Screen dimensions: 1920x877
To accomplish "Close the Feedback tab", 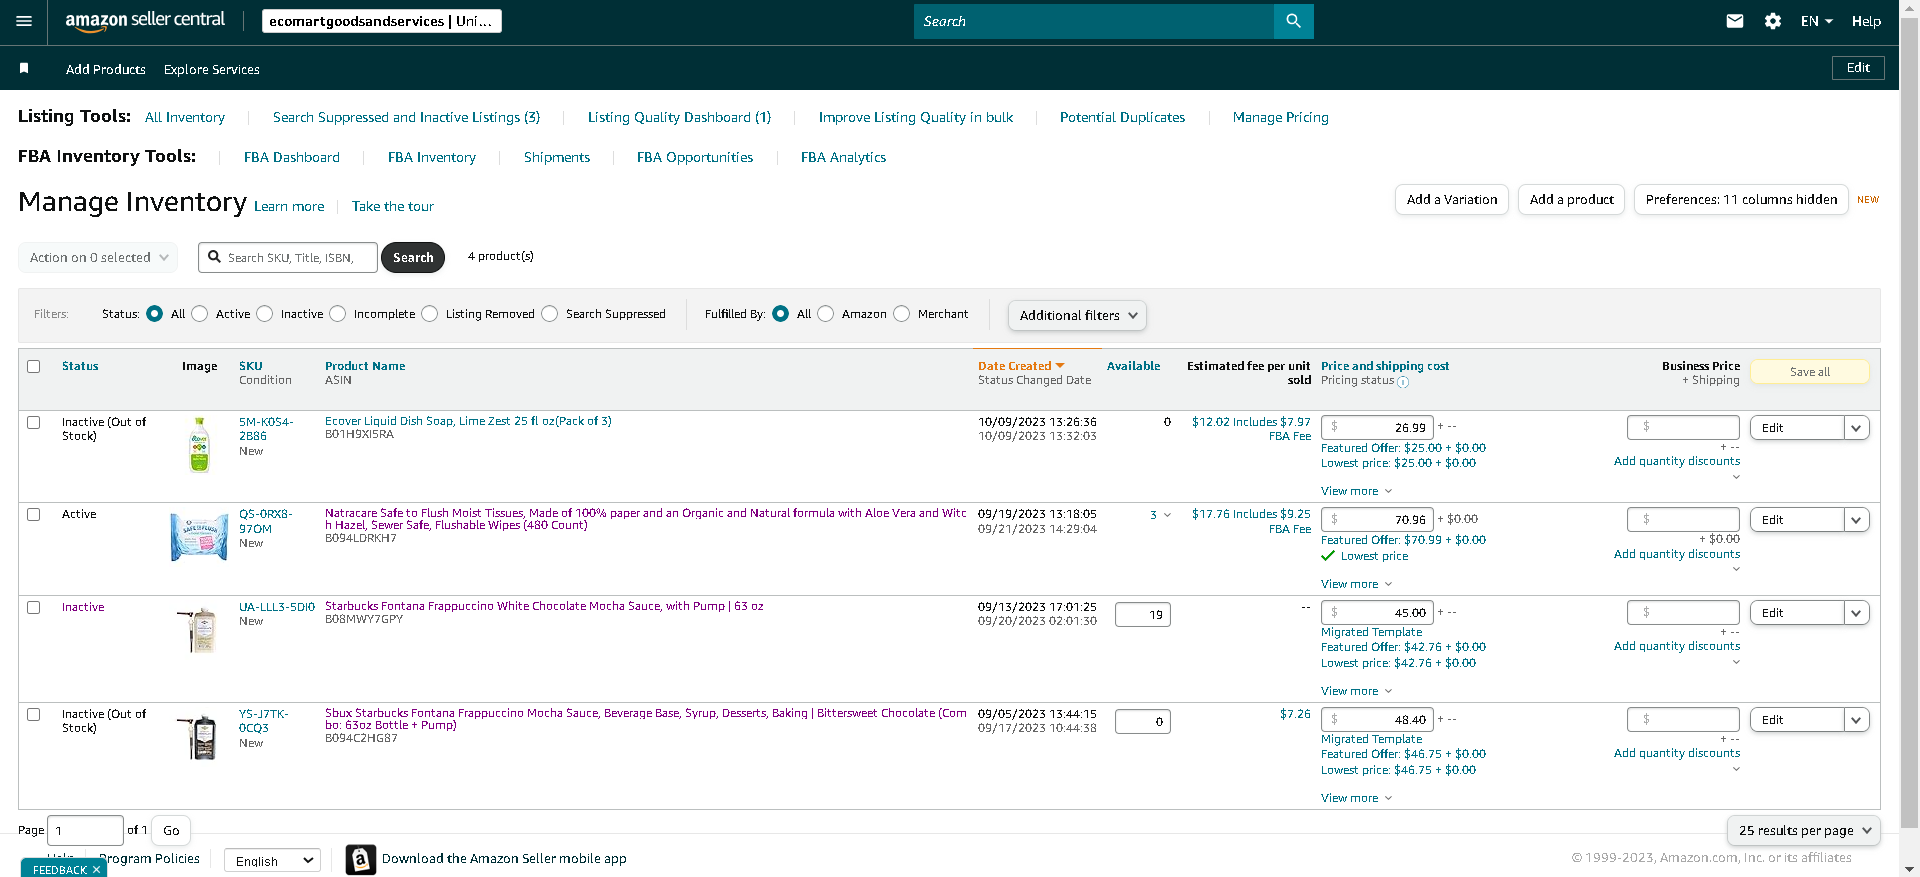I will pyautogui.click(x=96, y=870).
